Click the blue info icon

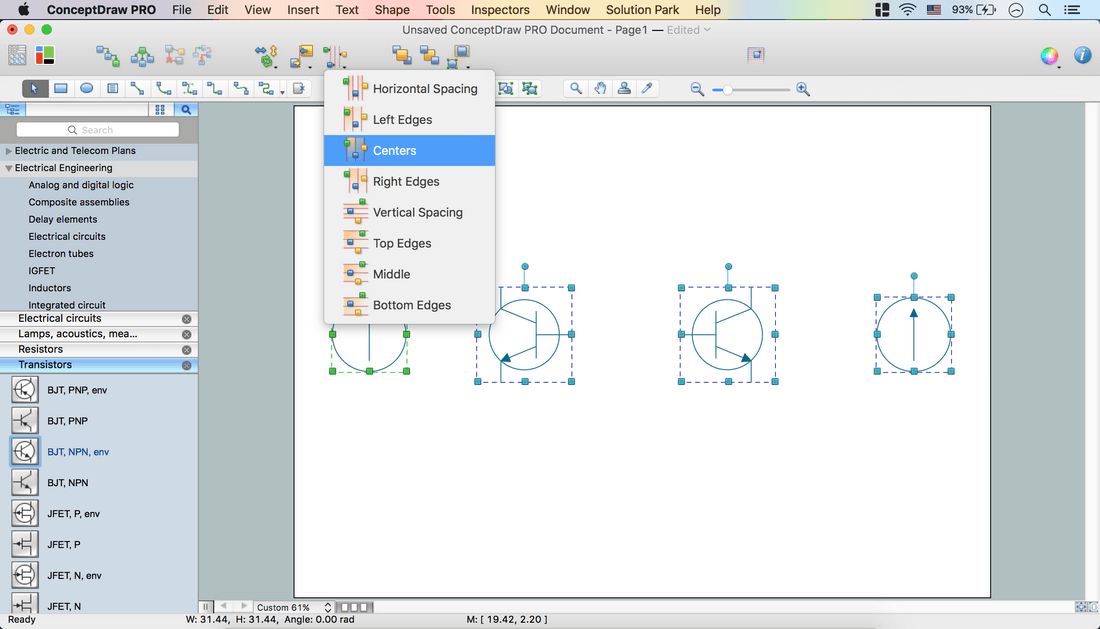pyautogui.click(x=1082, y=56)
